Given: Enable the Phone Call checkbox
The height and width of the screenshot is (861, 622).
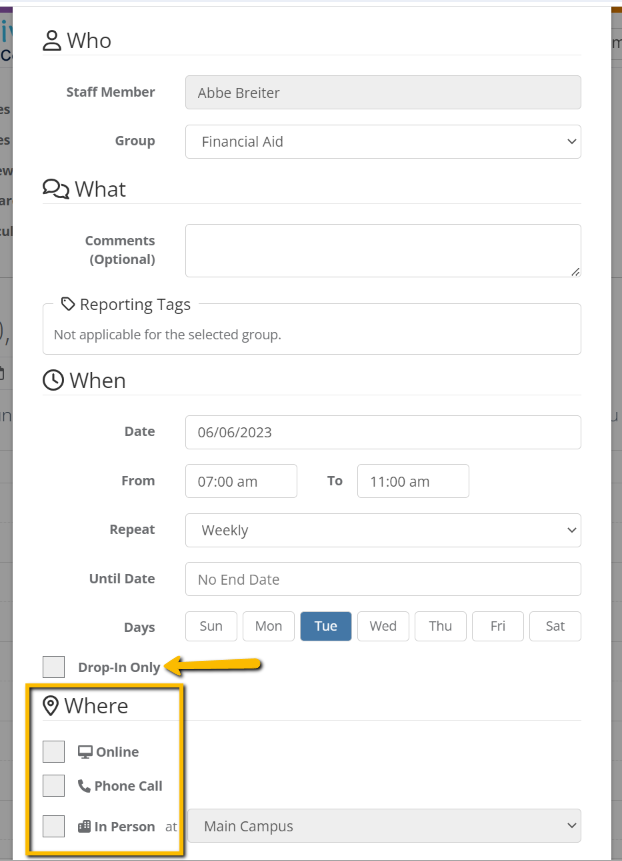Looking at the screenshot, I should (x=53, y=786).
